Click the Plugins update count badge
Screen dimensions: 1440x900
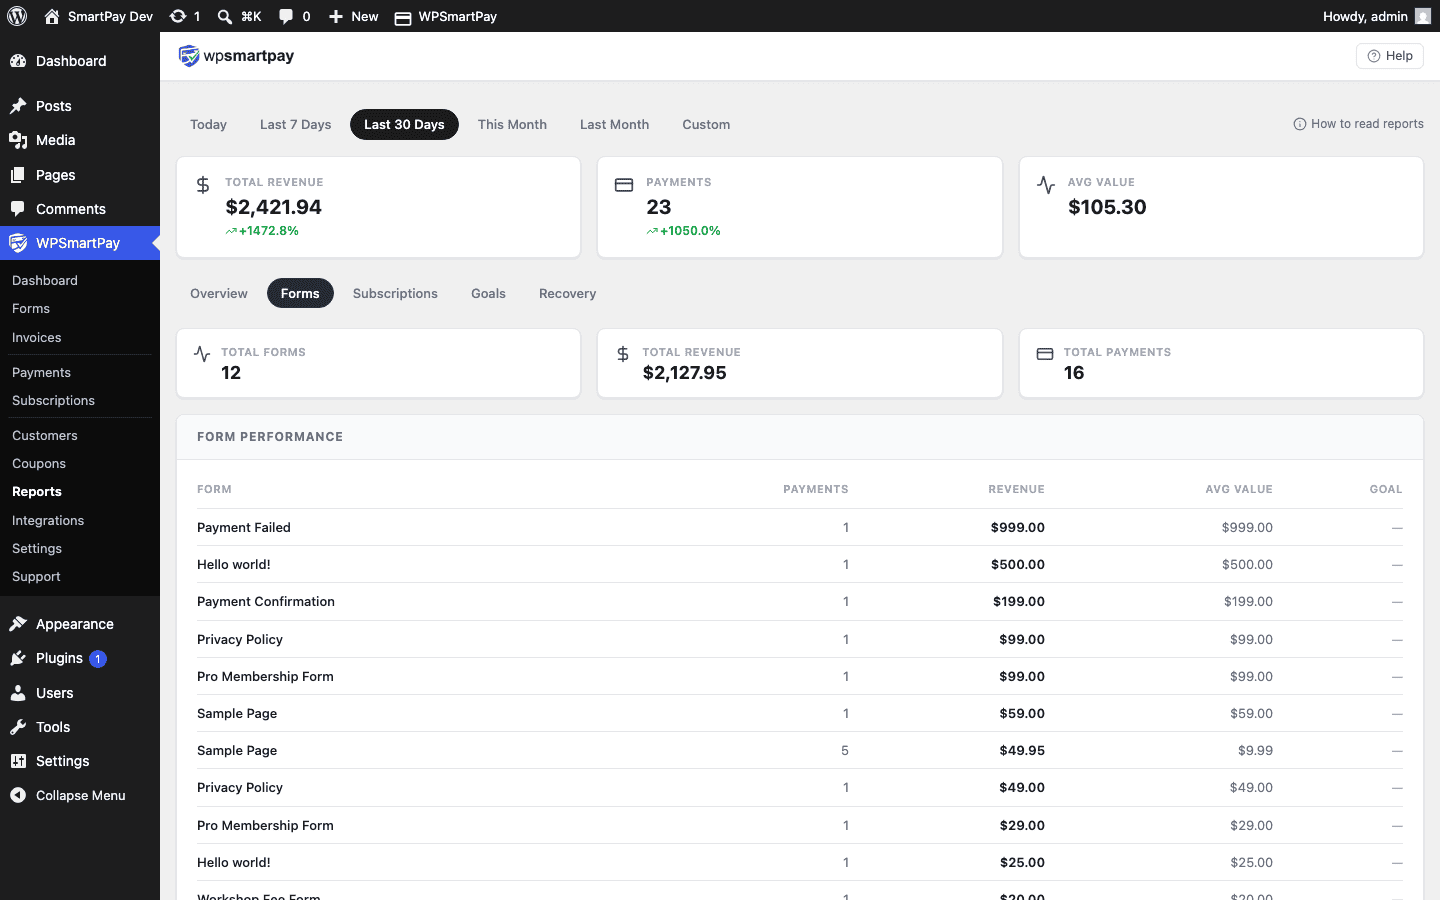pos(98,659)
